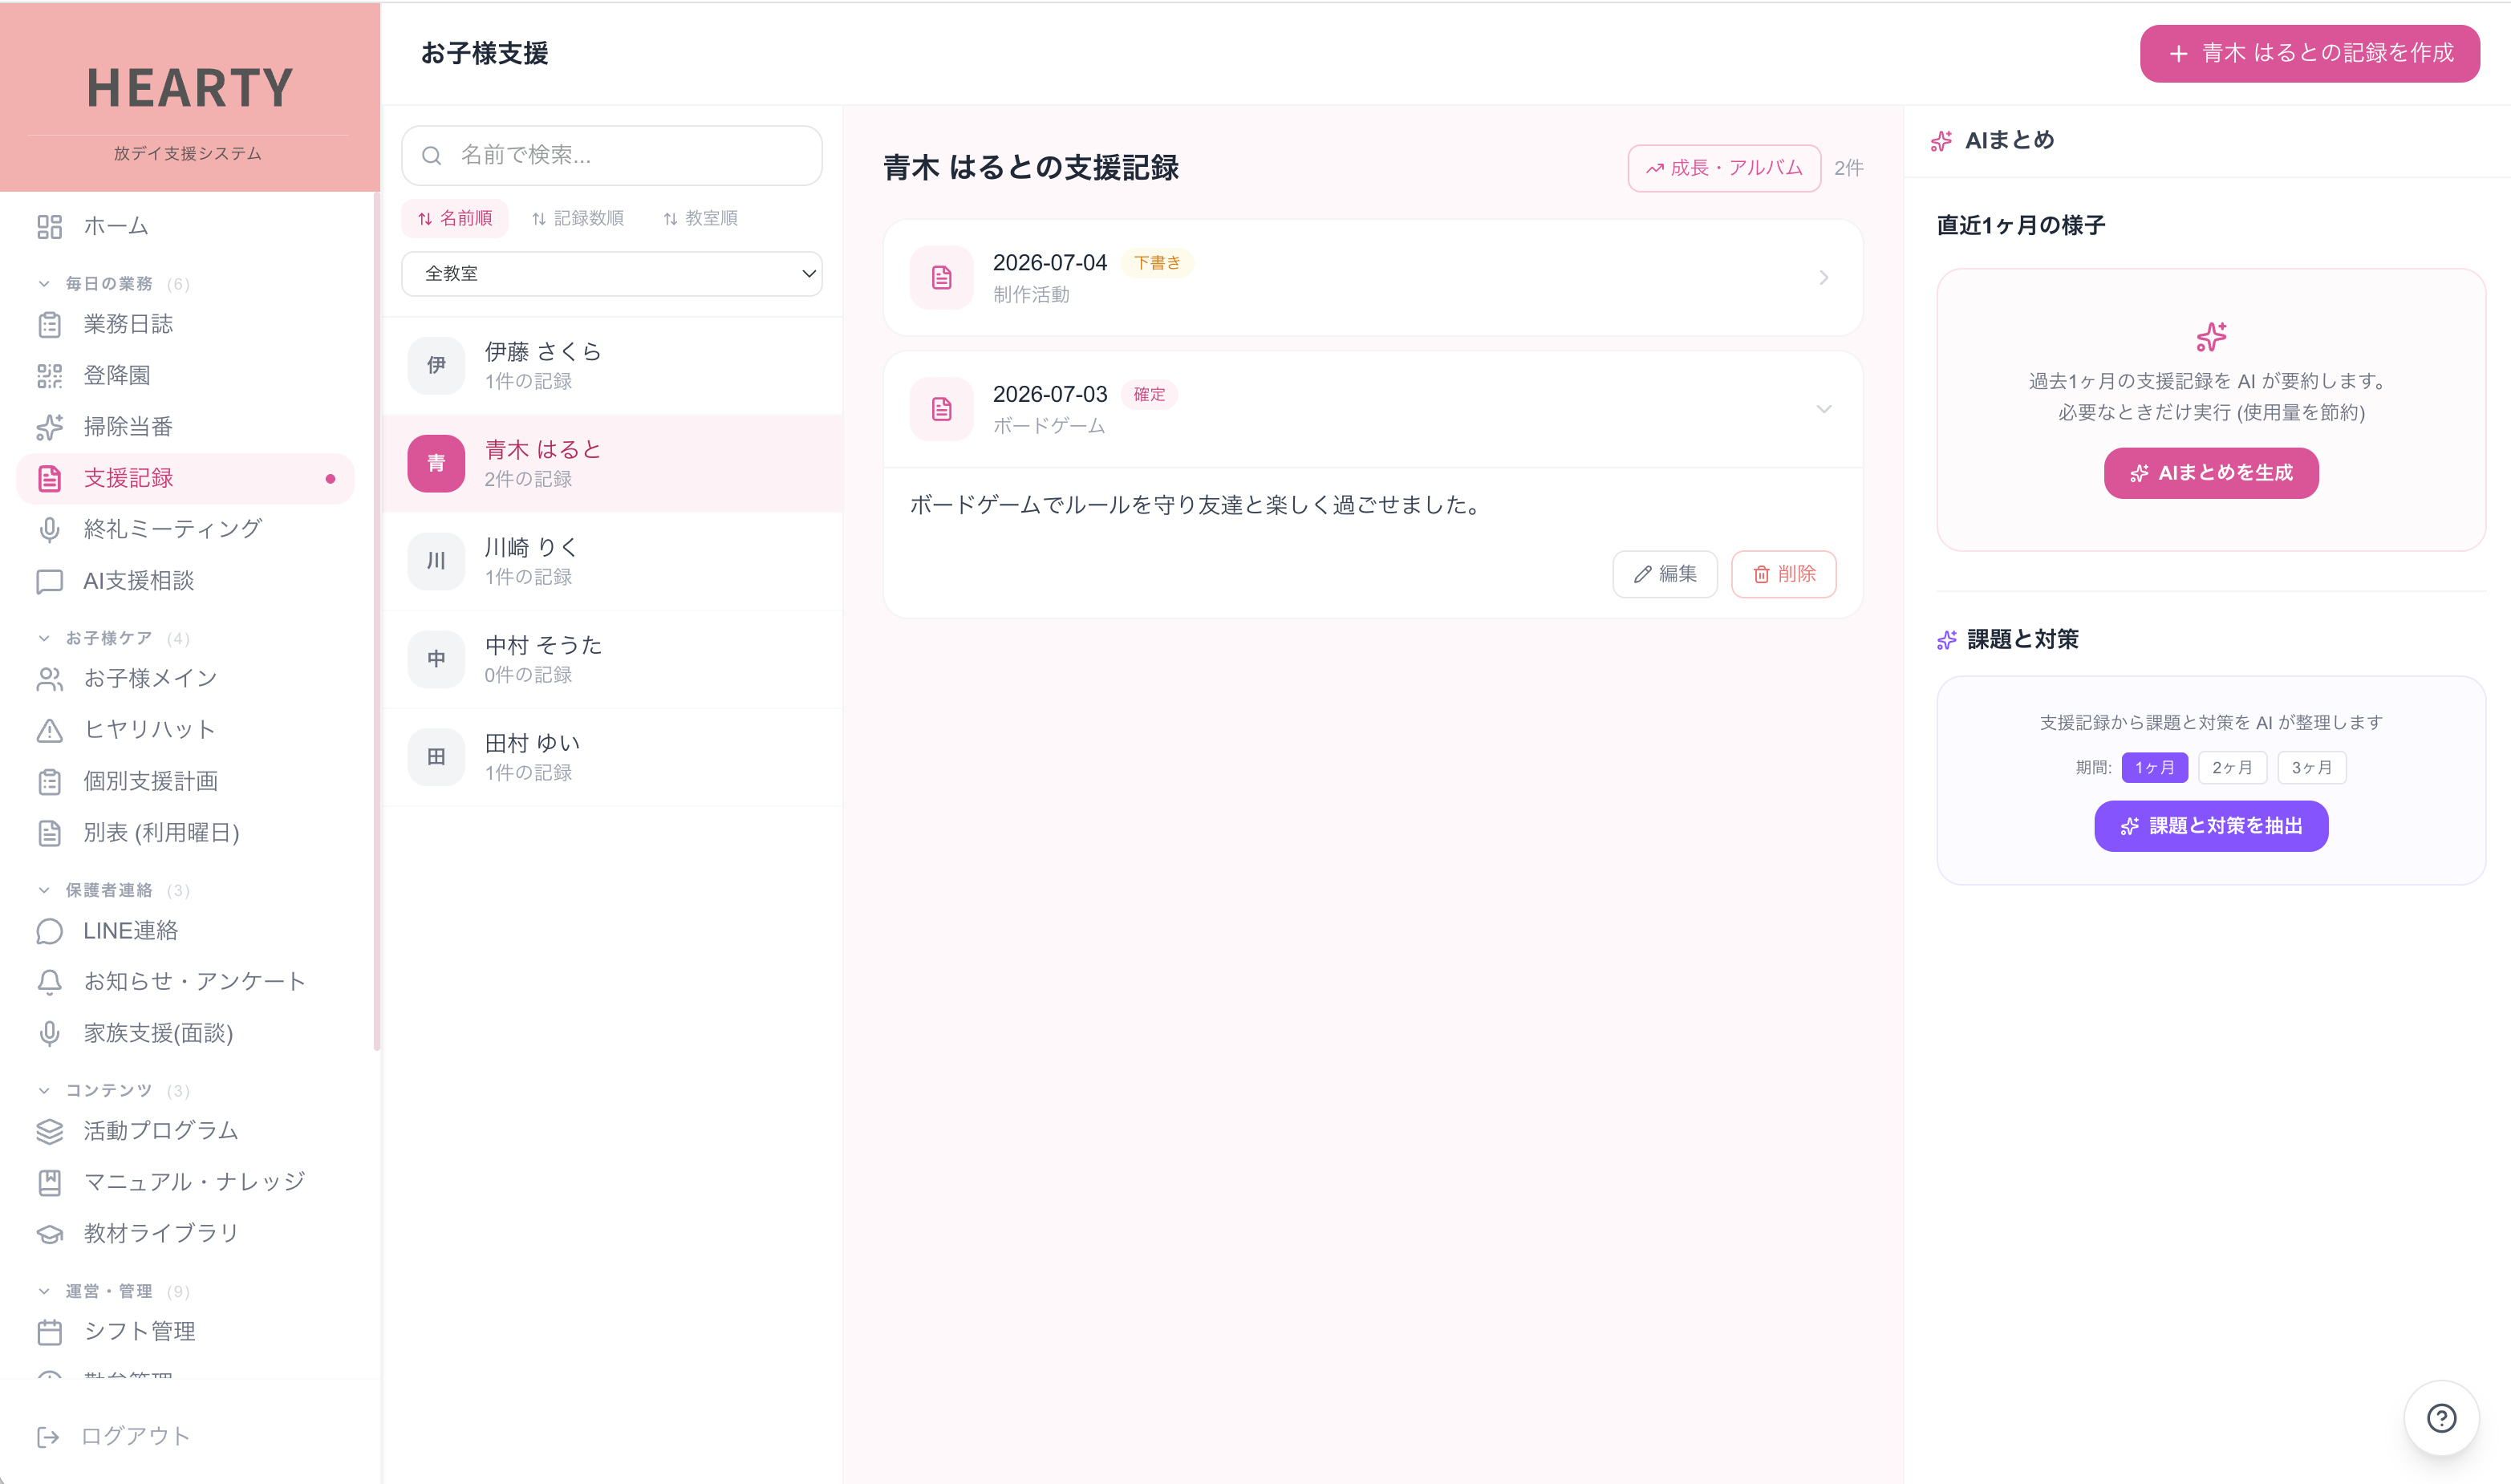This screenshot has height=1484, width=2511.
Task: Open マニュアル・ナレッジ book icon item
Action: pos(185,1182)
